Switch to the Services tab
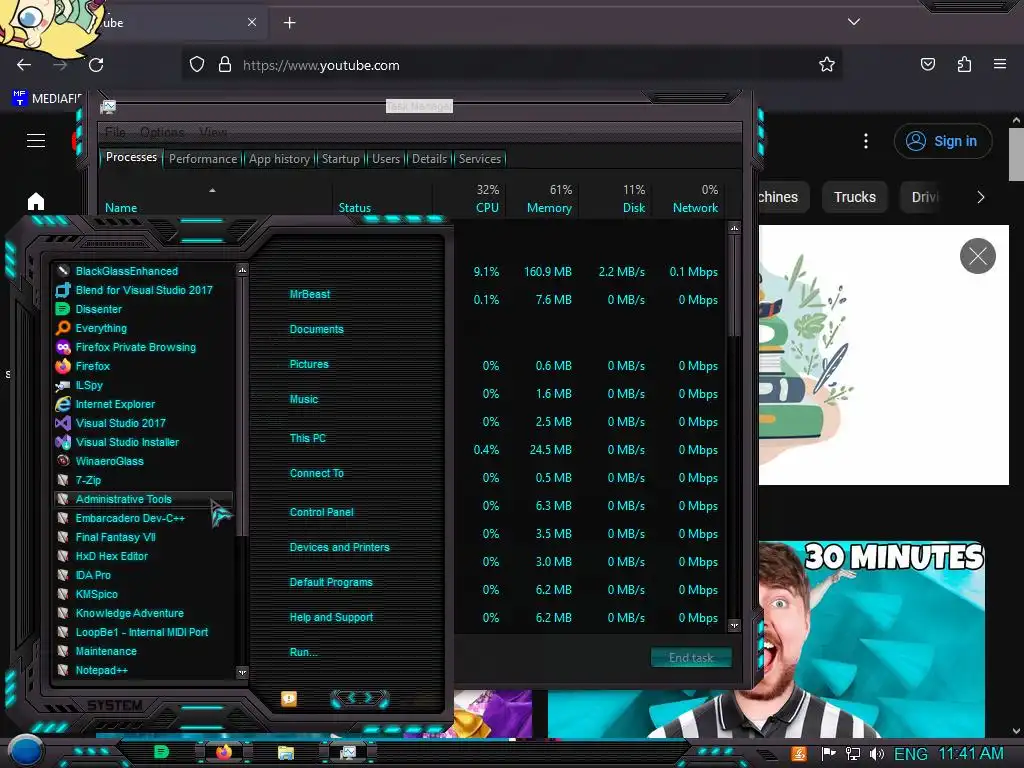1024x768 pixels. tap(479, 159)
